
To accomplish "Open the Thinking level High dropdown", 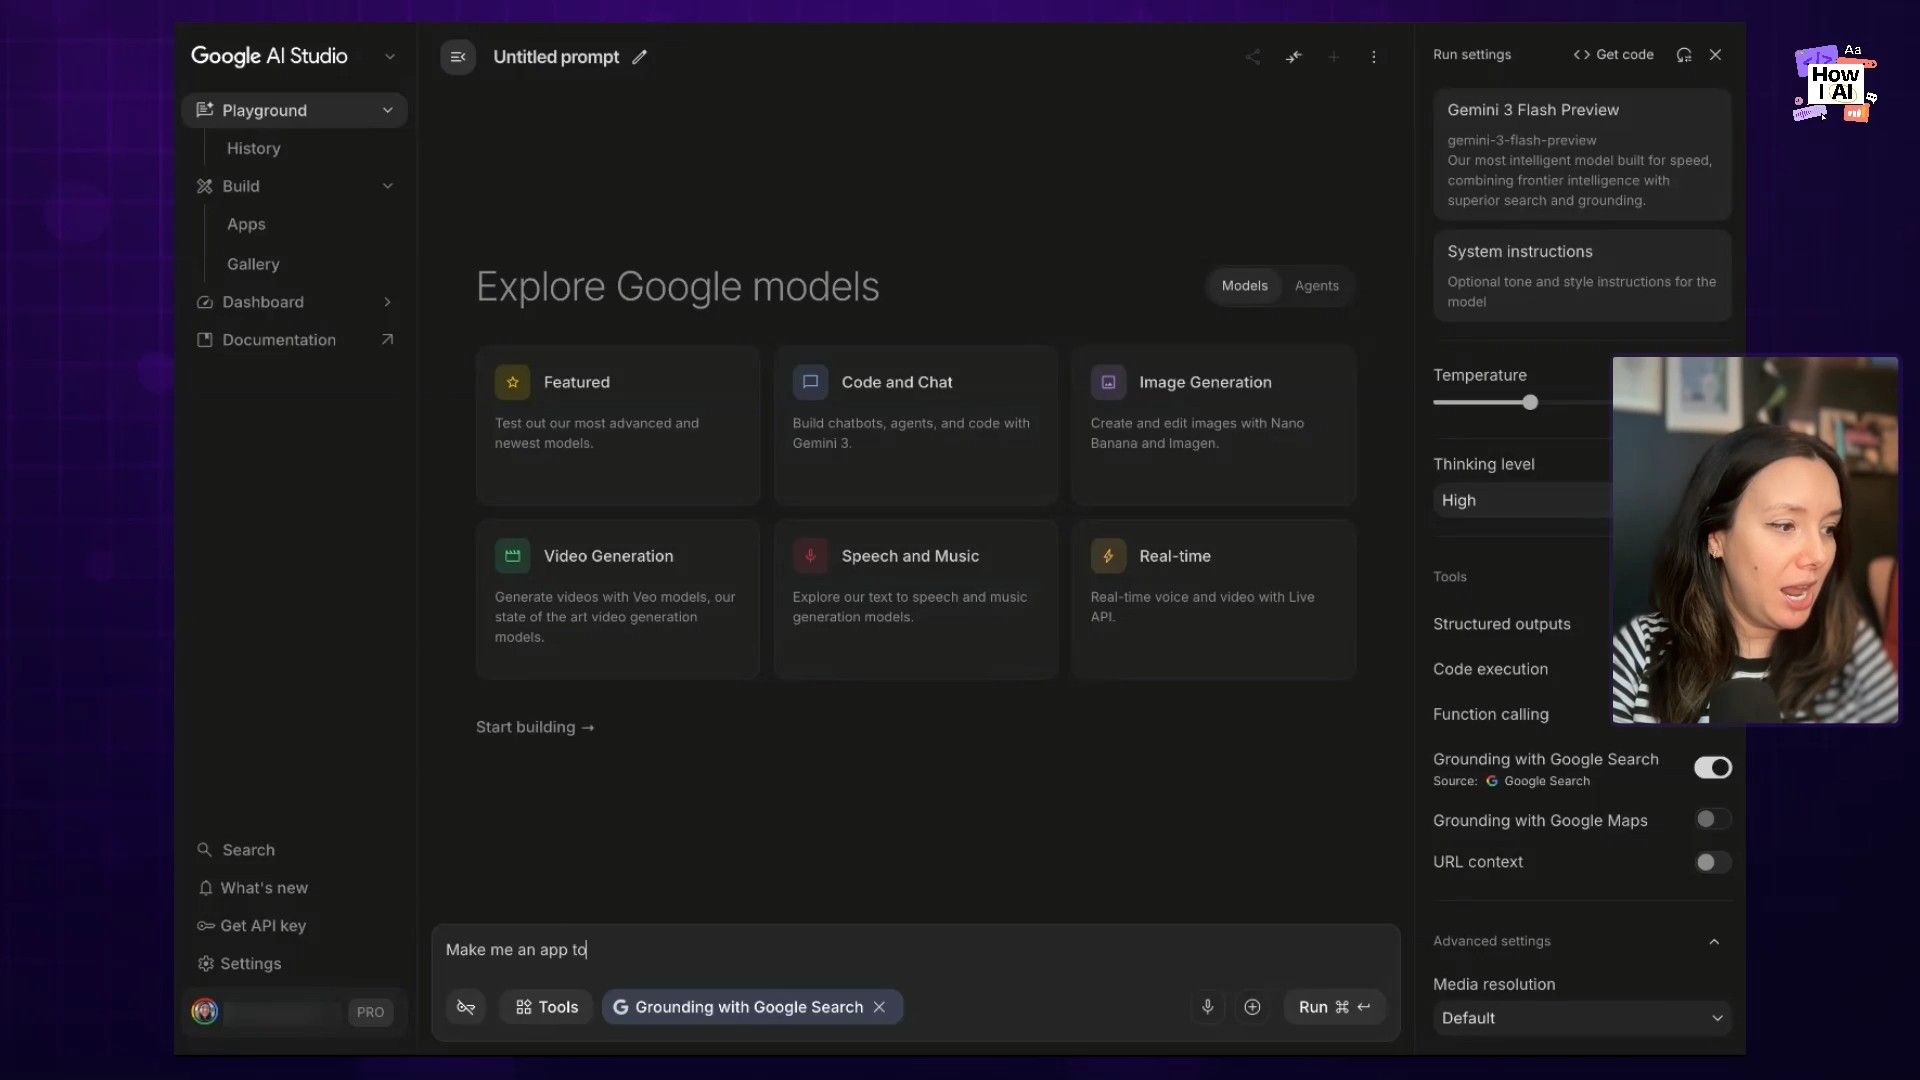I will click(x=1522, y=500).
